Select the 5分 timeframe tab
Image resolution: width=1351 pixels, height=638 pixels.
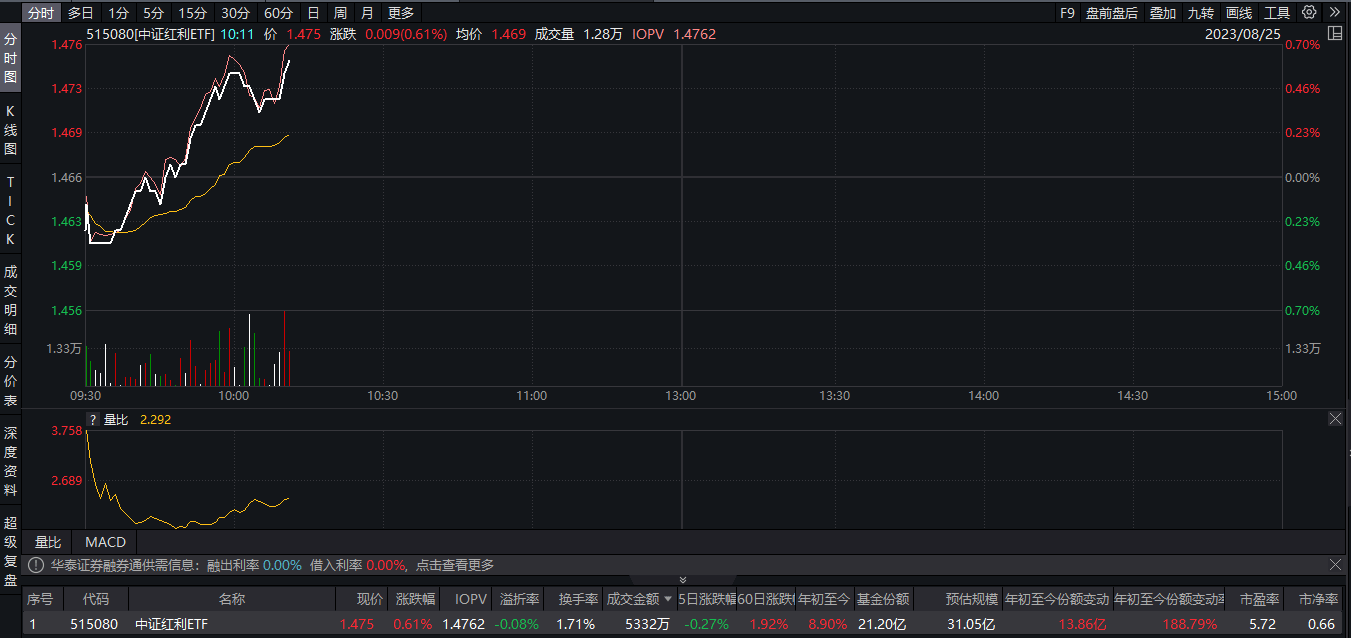pos(153,13)
